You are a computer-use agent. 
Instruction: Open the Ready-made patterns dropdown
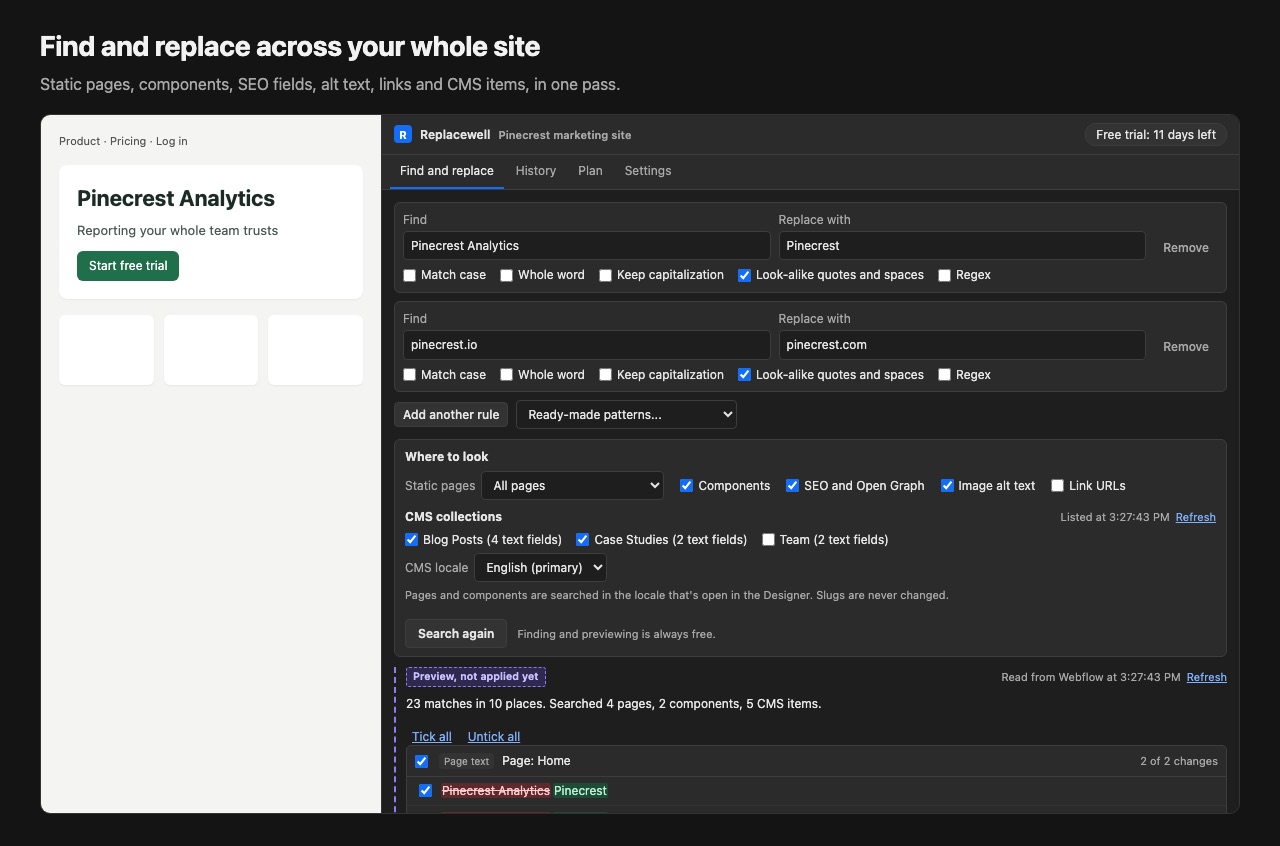pyautogui.click(x=626, y=415)
